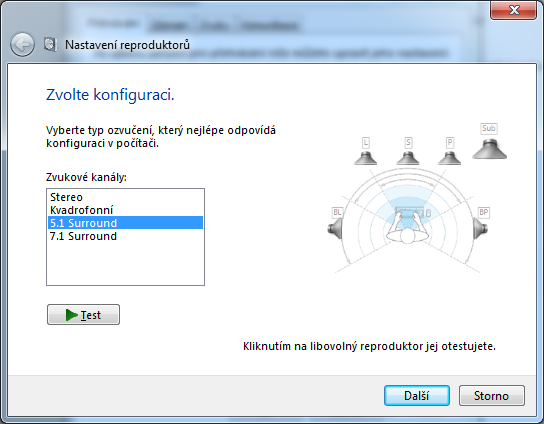Viewport: 544px width, 424px height.
Task: Click the back arrow button
Action: coord(22,45)
